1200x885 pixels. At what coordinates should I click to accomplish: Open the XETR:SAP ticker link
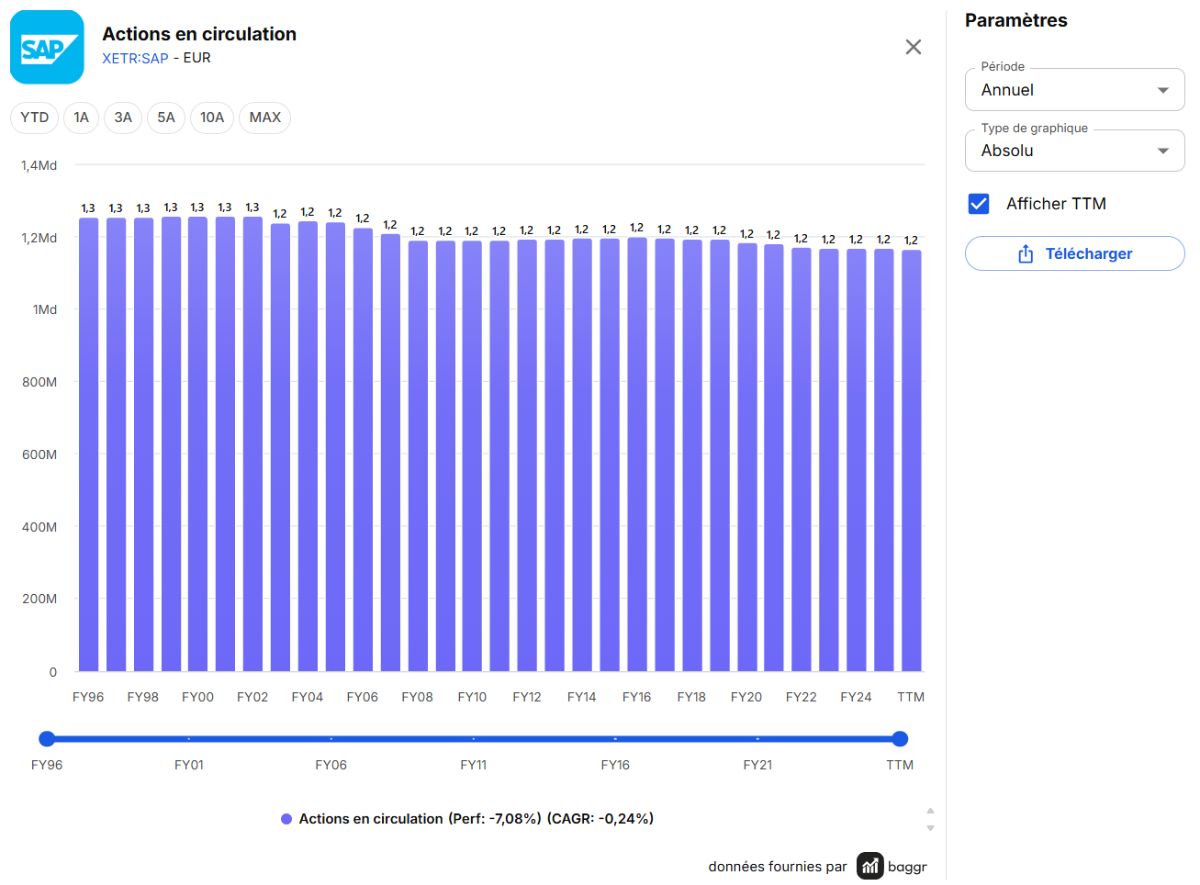135,58
